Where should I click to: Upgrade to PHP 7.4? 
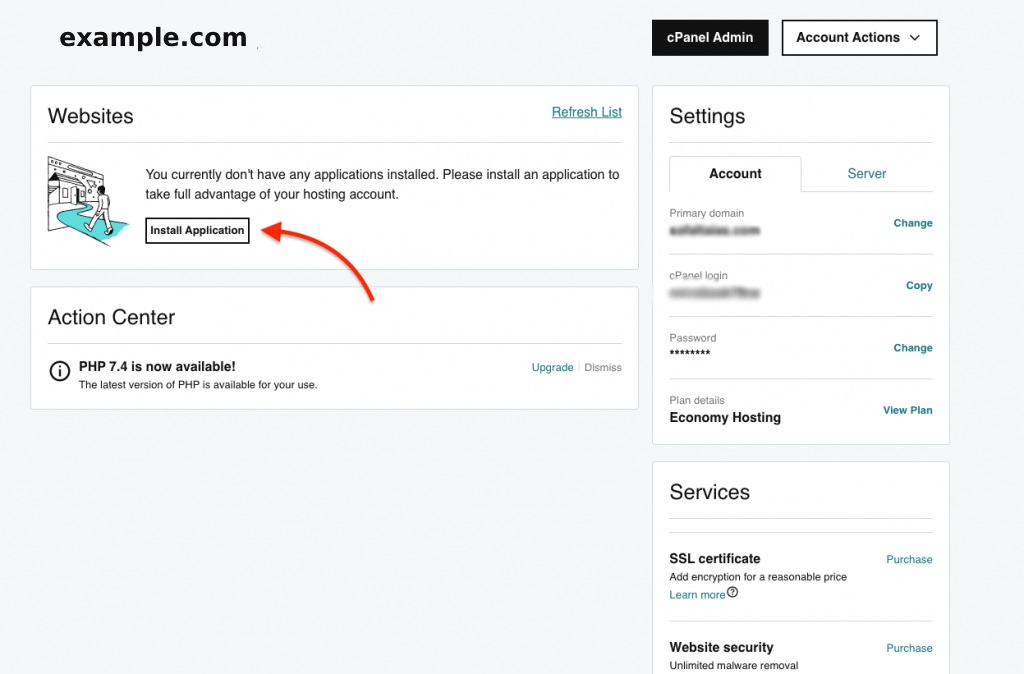click(552, 368)
